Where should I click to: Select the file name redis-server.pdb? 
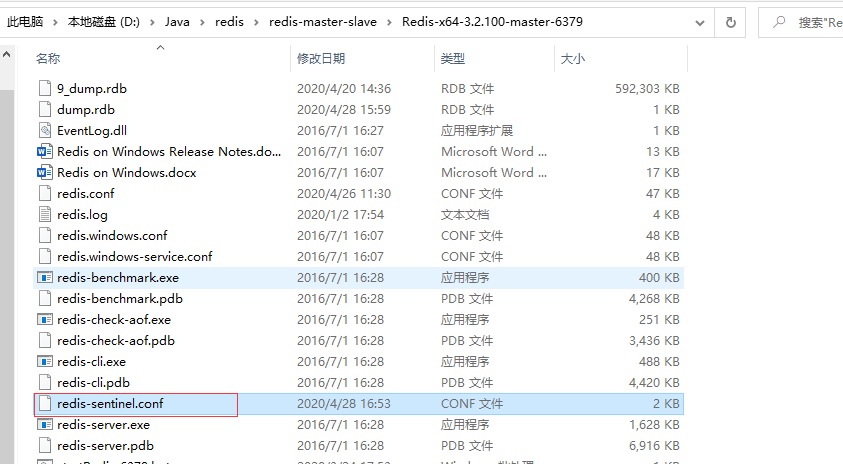tap(105, 445)
